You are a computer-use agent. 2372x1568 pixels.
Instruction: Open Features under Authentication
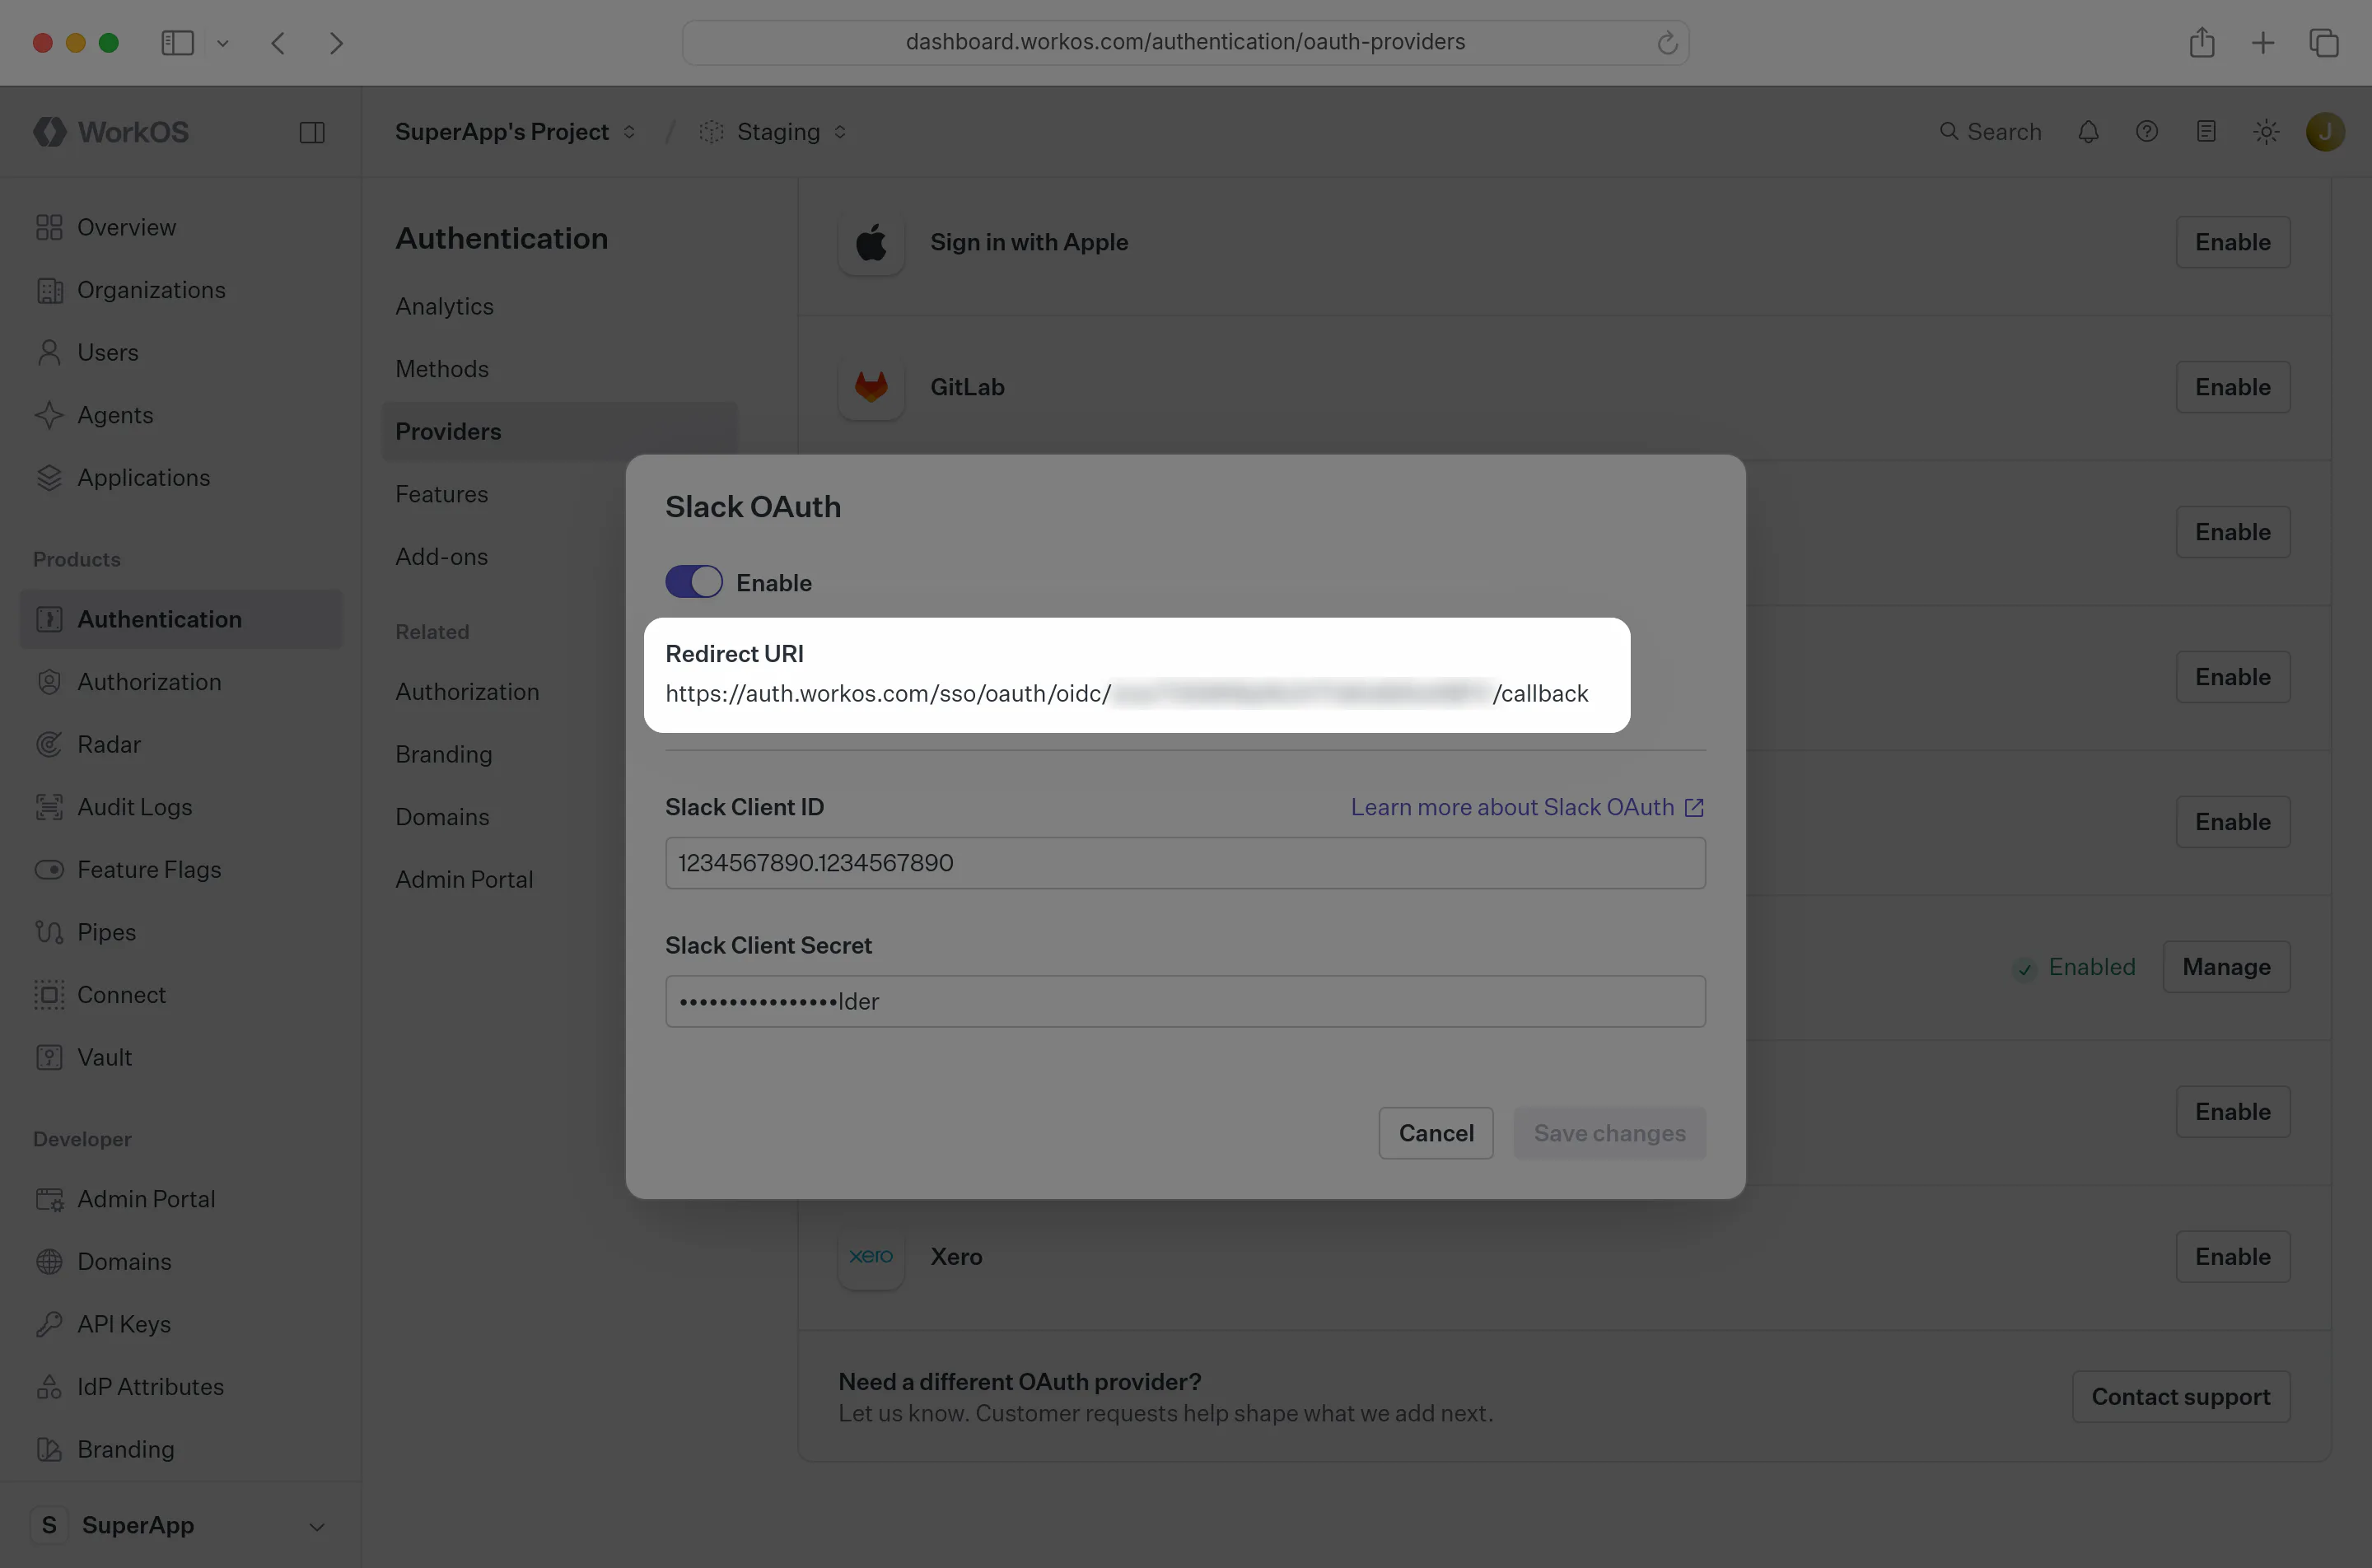(441, 494)
